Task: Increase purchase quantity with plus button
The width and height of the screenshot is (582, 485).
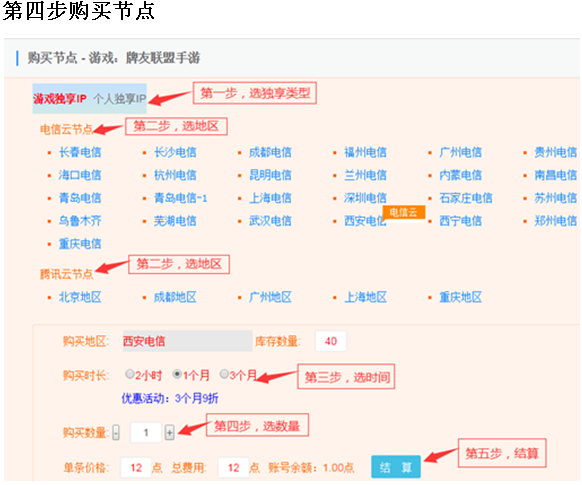Action: point(170,432)
